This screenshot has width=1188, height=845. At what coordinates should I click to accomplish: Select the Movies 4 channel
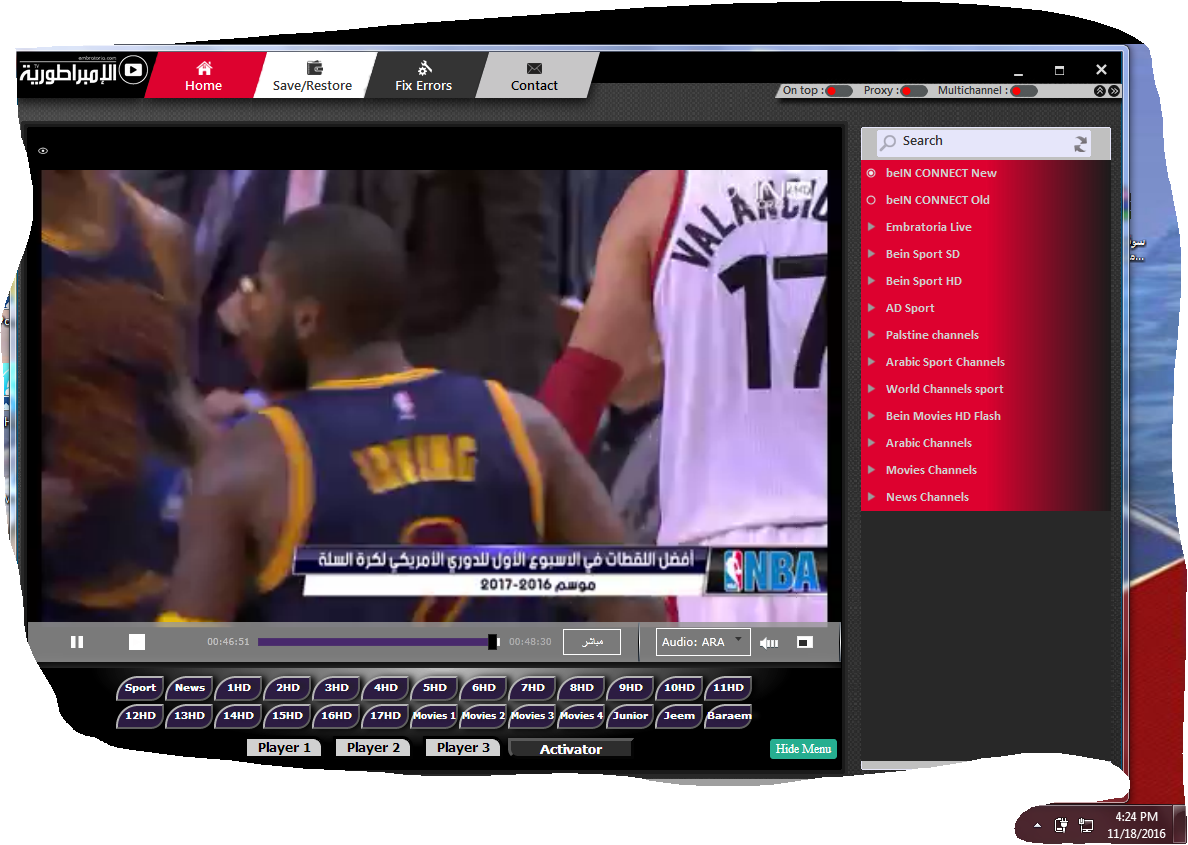pos(582,716)
